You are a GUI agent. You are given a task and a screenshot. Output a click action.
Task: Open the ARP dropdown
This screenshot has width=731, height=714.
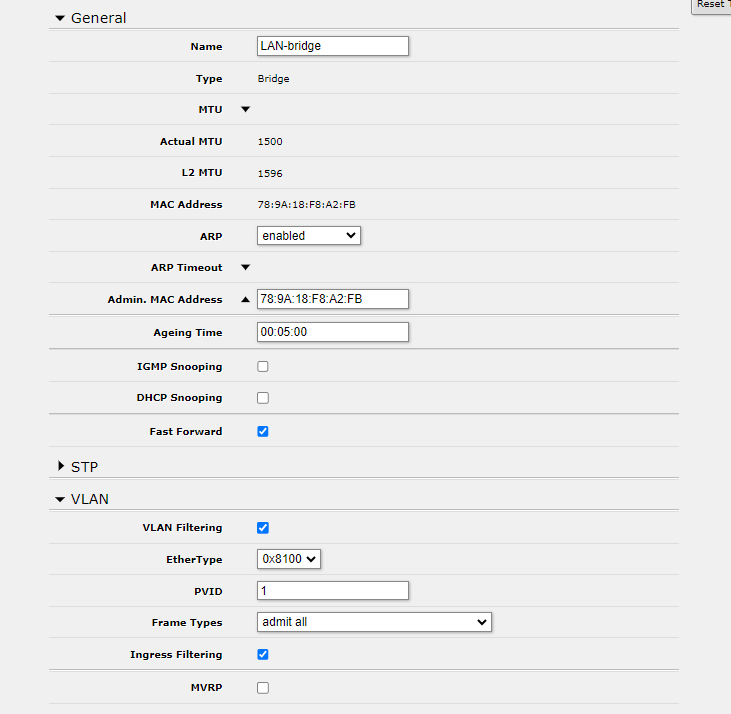(x=309, y=236)
